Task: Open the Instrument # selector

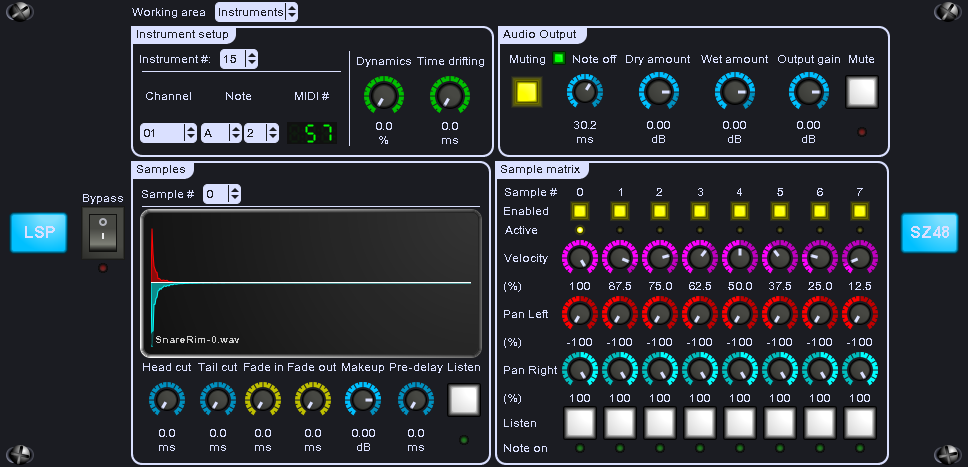Action: (x=239, y=59)
